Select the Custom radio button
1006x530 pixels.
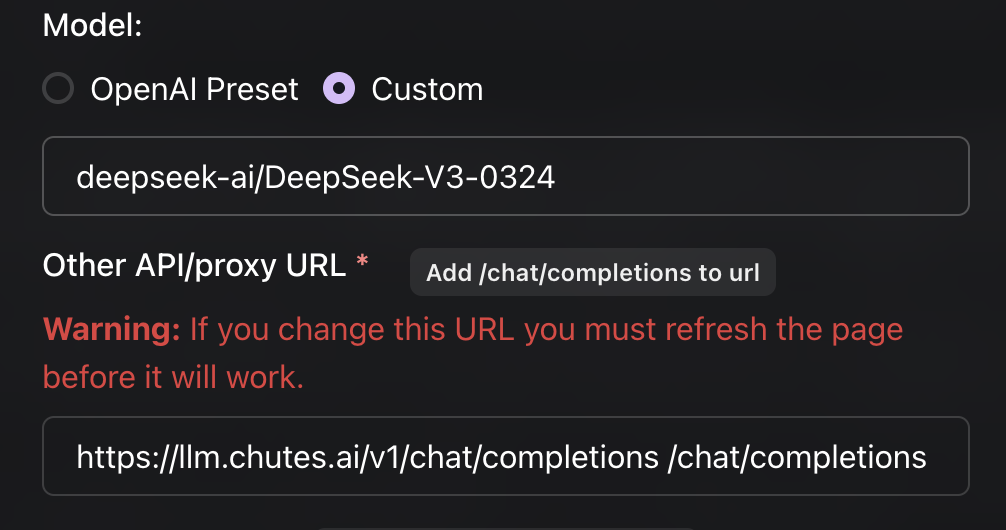pos(339,90)
